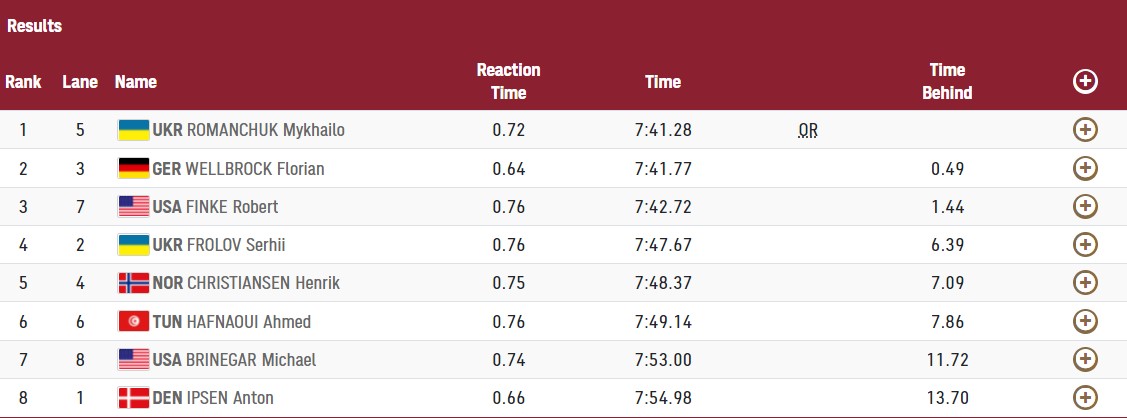Expand details for Wellbrock Florian row
This screenshot has height=418, width=1127.
pos(1085,168)
